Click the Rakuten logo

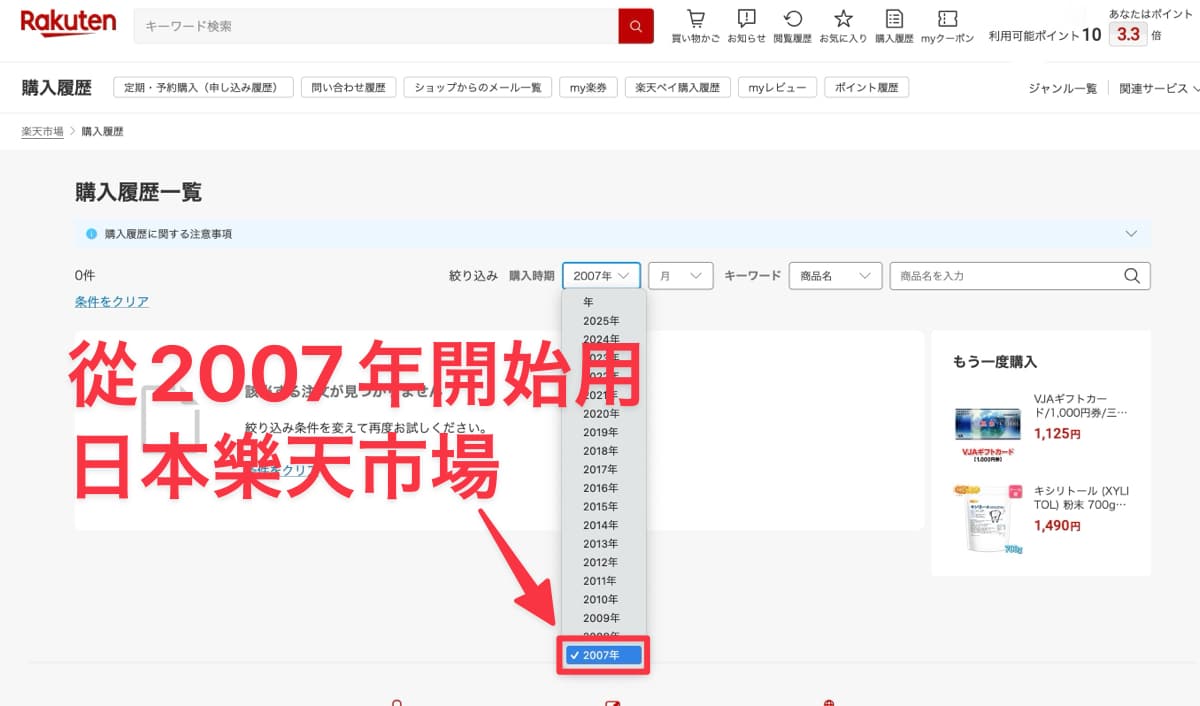[x=68, y=23]
